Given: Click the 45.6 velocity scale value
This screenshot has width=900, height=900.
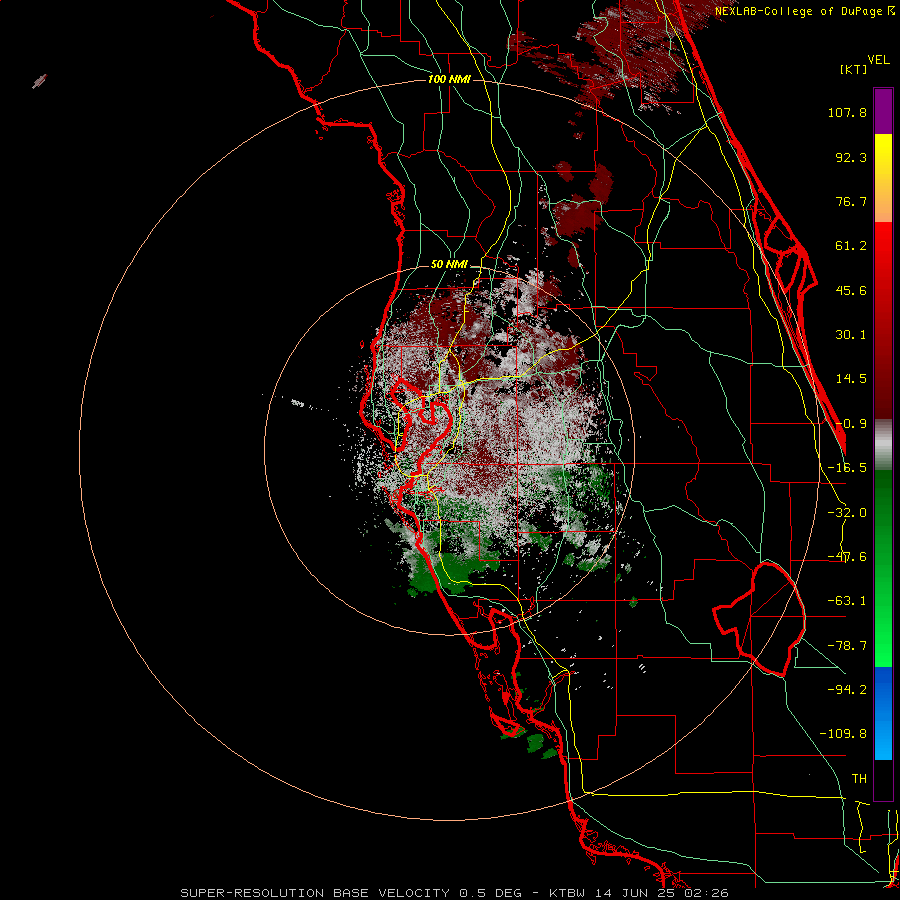Looking at the screenshot, I should point(851,290).
